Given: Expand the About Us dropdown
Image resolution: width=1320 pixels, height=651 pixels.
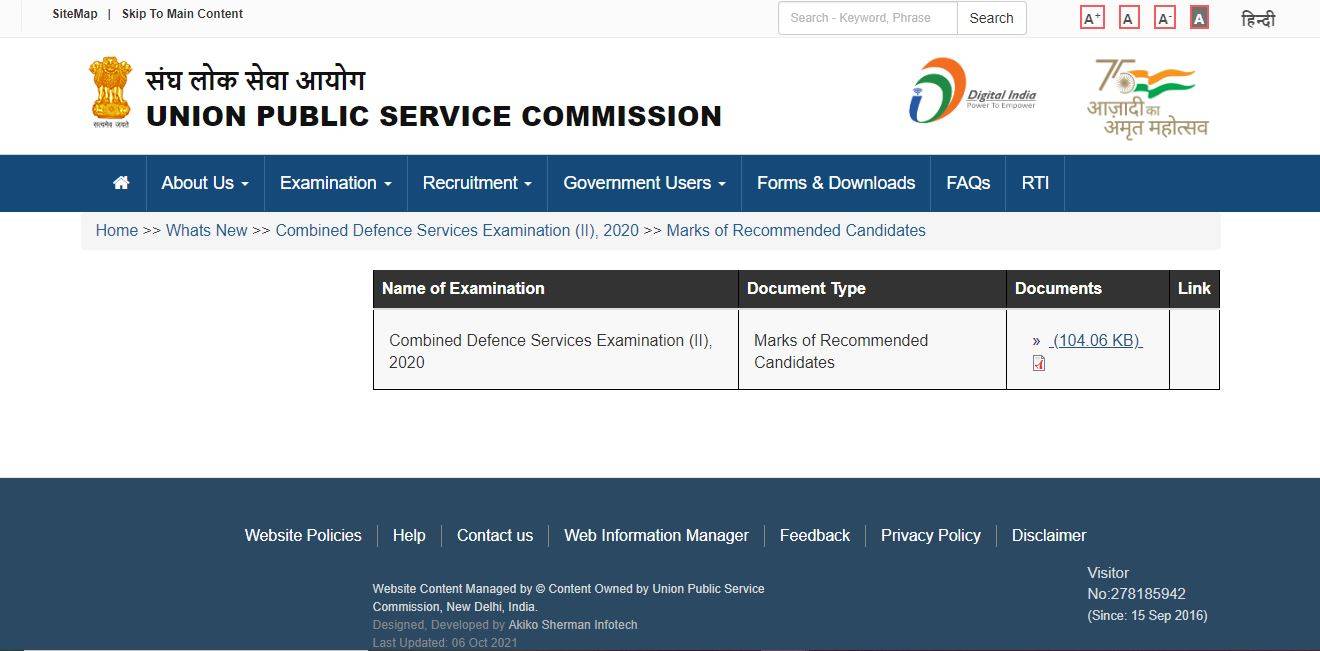Looking at the screenshot, I should (204, 183).
